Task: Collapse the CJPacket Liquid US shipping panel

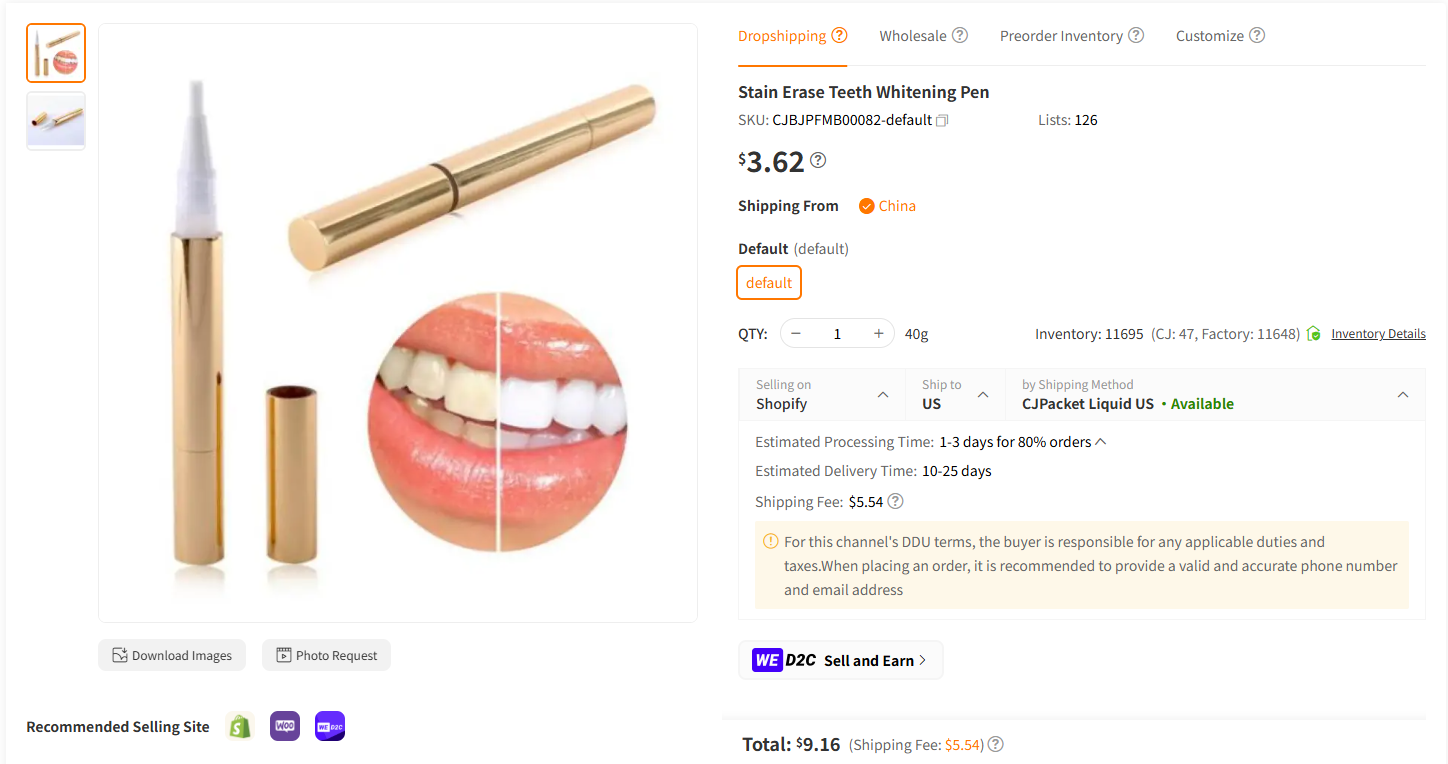Action: pos(1402,394)
